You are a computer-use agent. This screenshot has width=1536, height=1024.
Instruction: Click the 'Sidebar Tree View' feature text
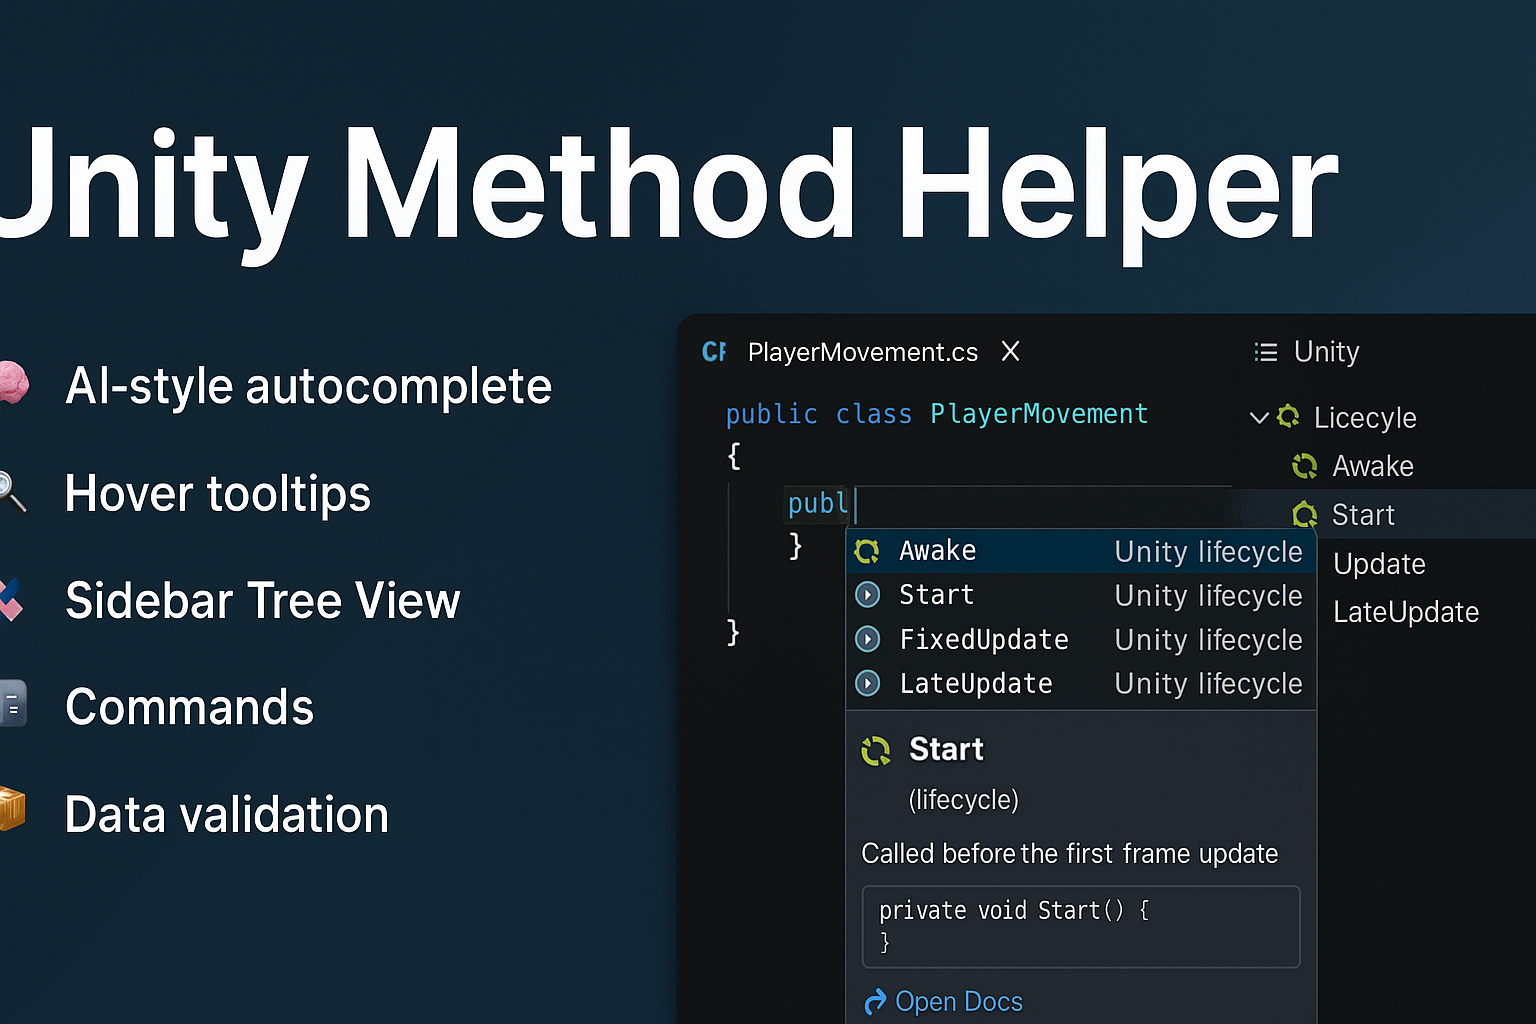point(263,601)
